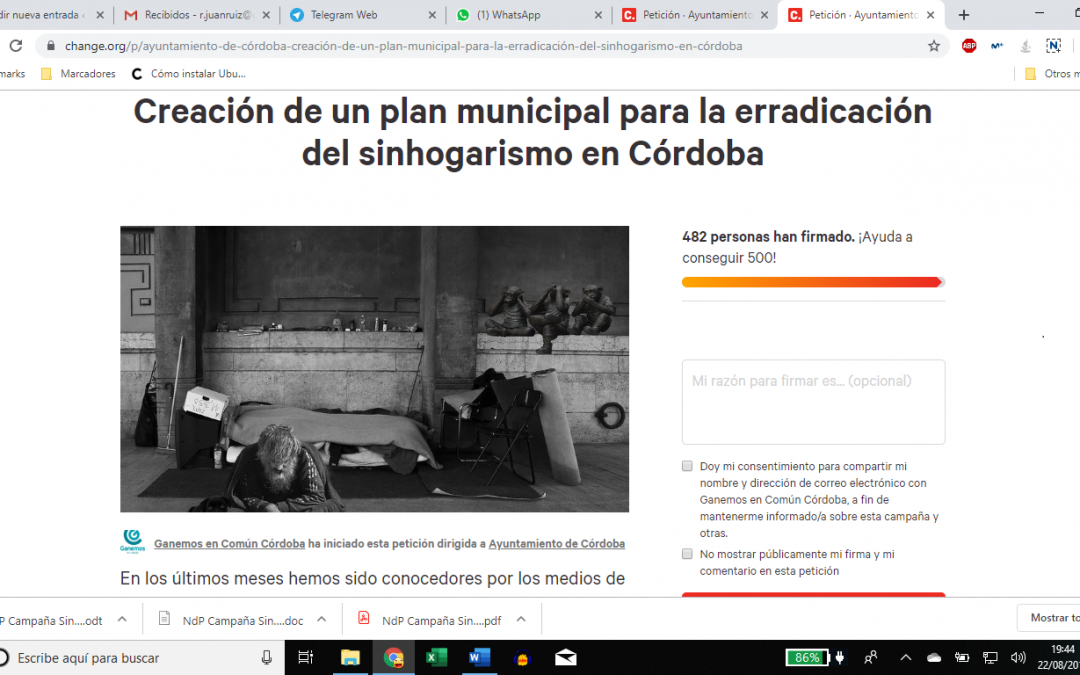Follow the Ayuntamiento de Córdoba link
Screen dimensions: 1080x675
pos(556,544)
